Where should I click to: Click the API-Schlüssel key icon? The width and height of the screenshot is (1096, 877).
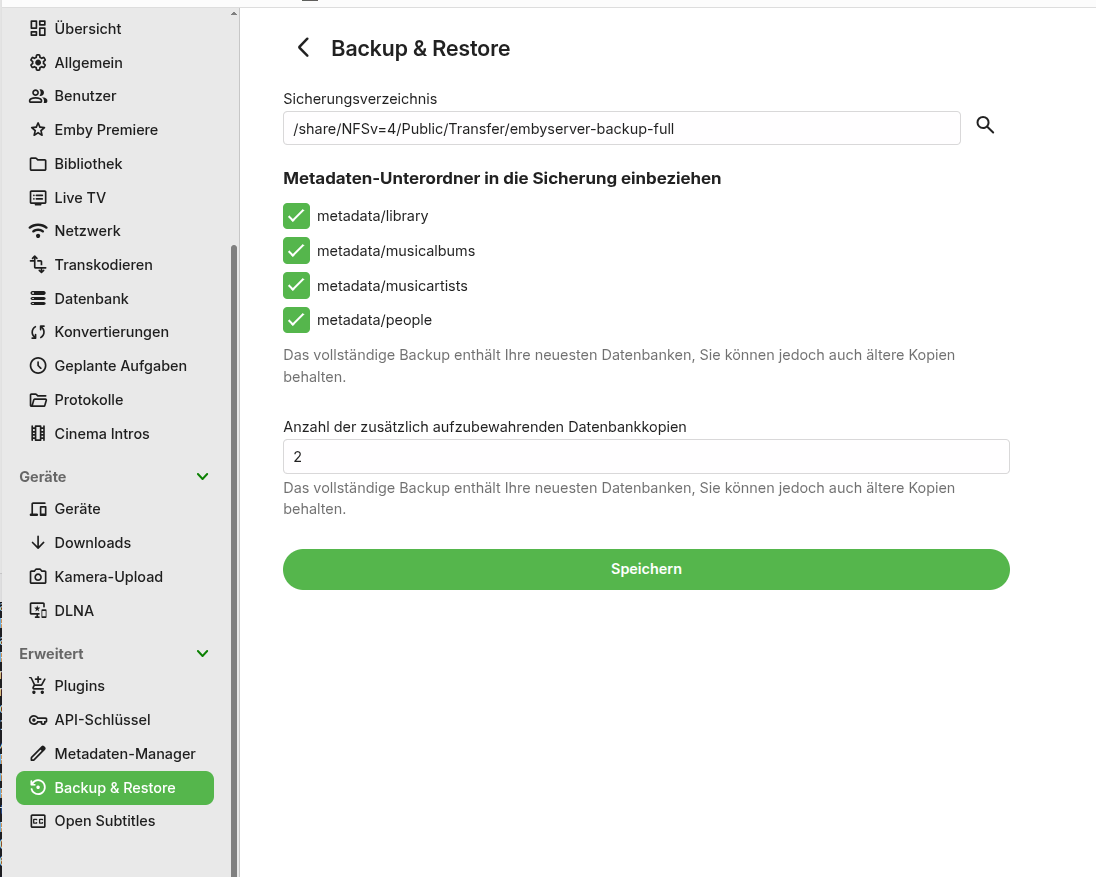tap(38, 720)
